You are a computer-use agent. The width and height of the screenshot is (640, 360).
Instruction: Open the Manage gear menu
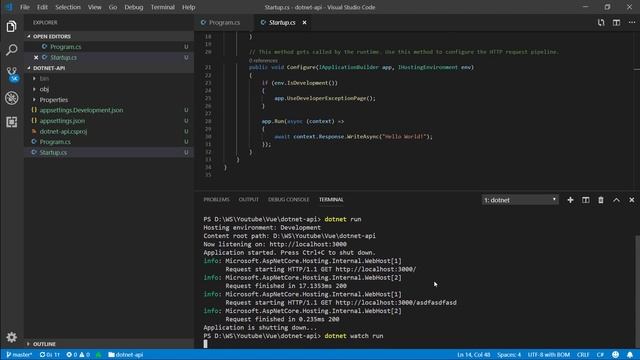point(11,337)
